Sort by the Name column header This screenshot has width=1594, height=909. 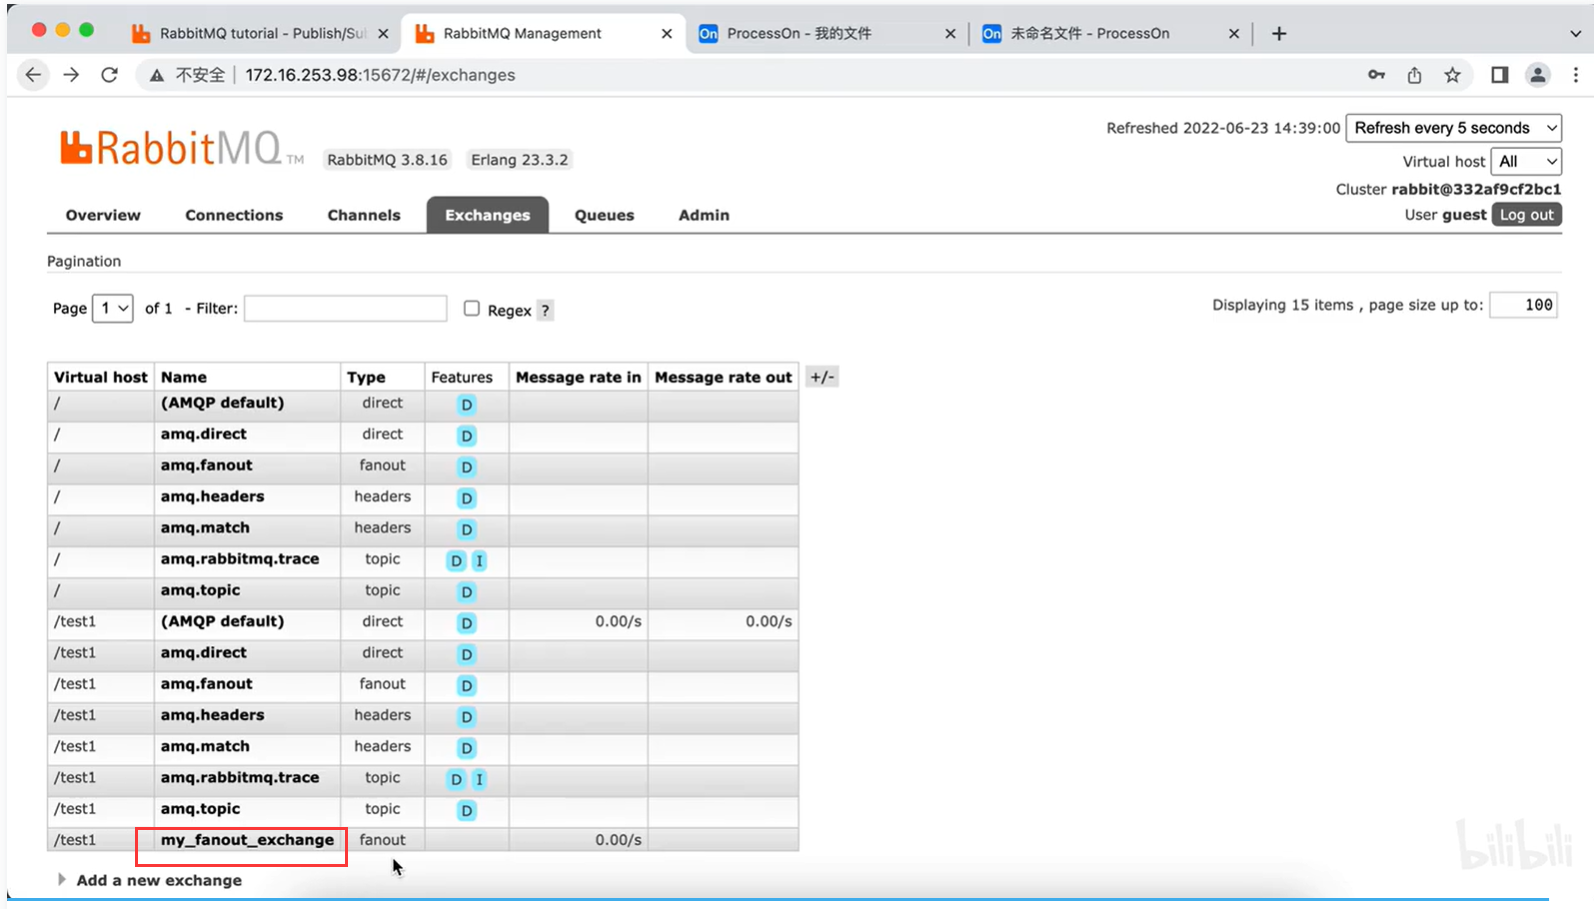[184, 377]
